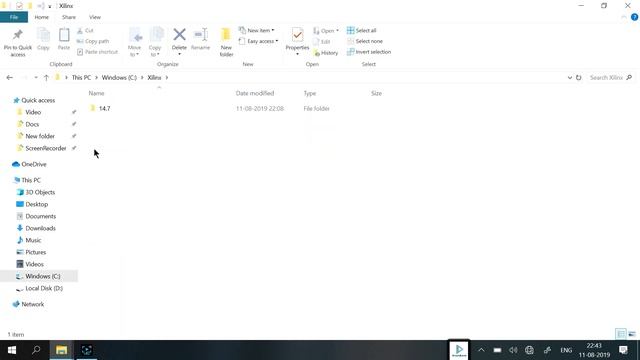
Task: Open the recent locations dropdown arrow
Action: 36,78
